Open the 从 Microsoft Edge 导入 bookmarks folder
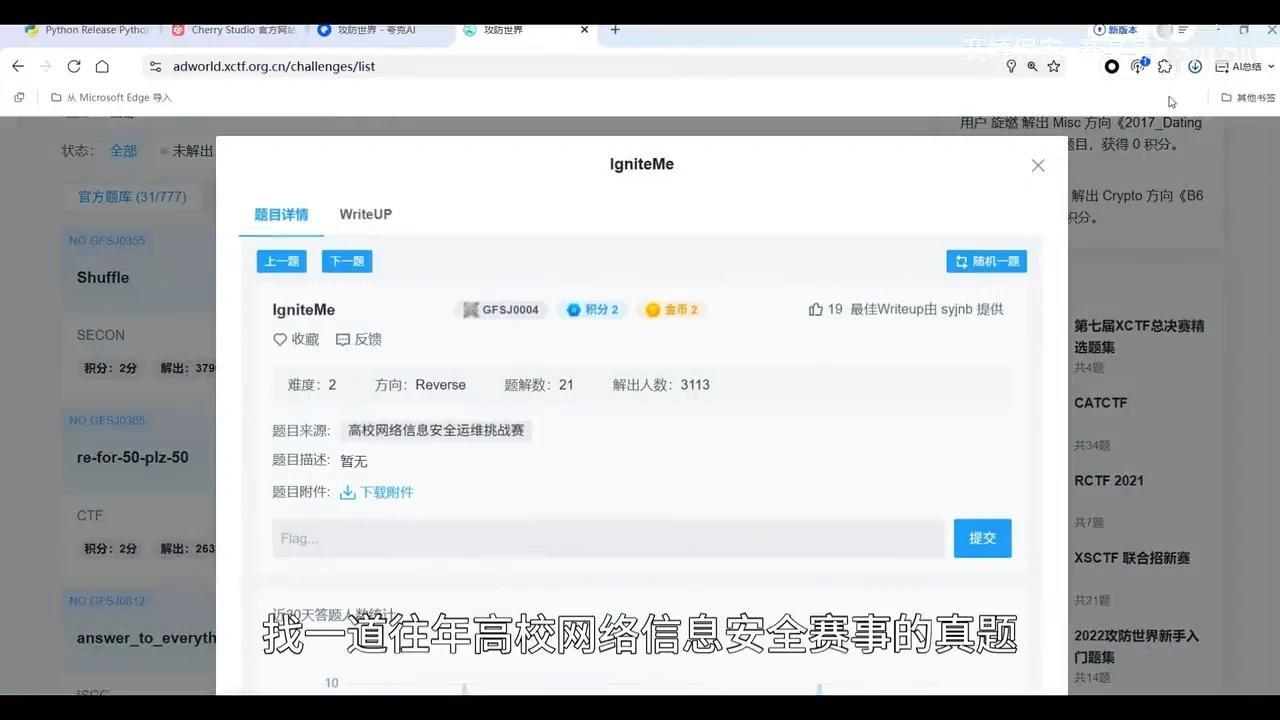This screenshot has height=720, width=1280. (111, 98)
